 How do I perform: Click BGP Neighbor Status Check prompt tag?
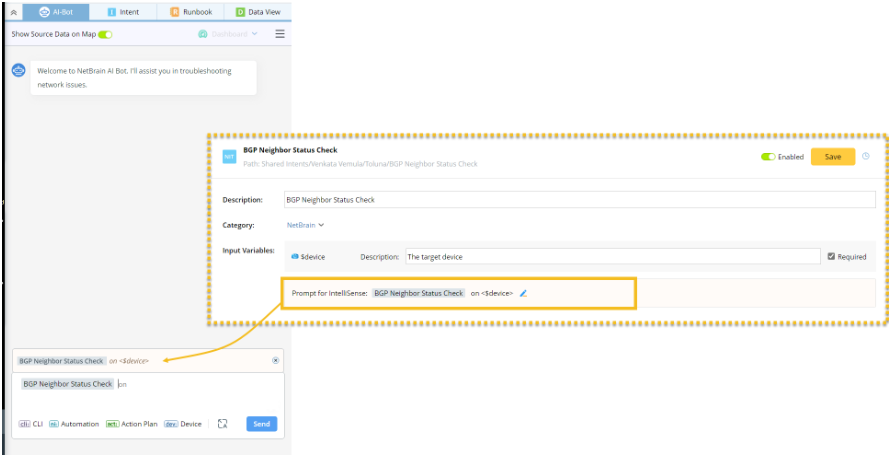pos(419,294)
